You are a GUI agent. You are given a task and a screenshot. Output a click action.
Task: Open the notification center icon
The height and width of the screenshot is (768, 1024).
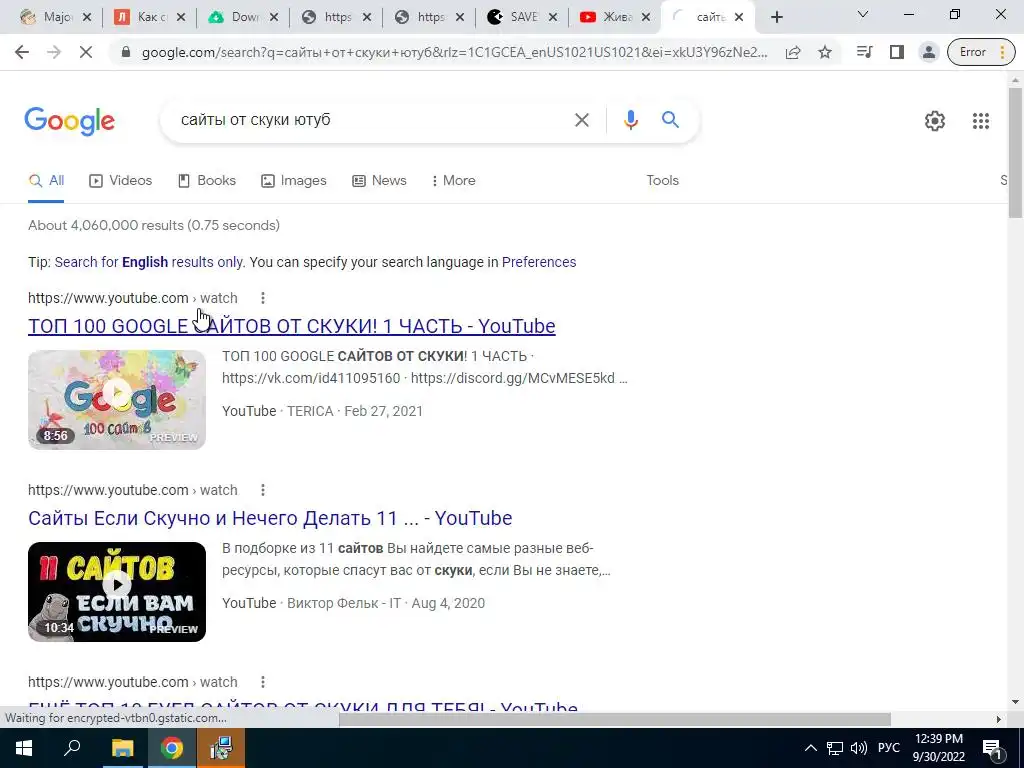pyautogui.click(x=992, y=748)
